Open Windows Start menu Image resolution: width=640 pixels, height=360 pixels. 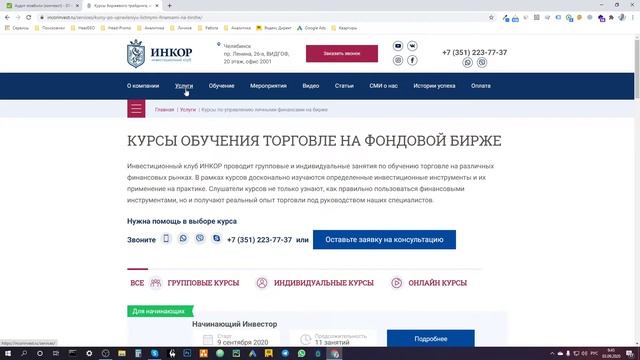tap(8, 353)
